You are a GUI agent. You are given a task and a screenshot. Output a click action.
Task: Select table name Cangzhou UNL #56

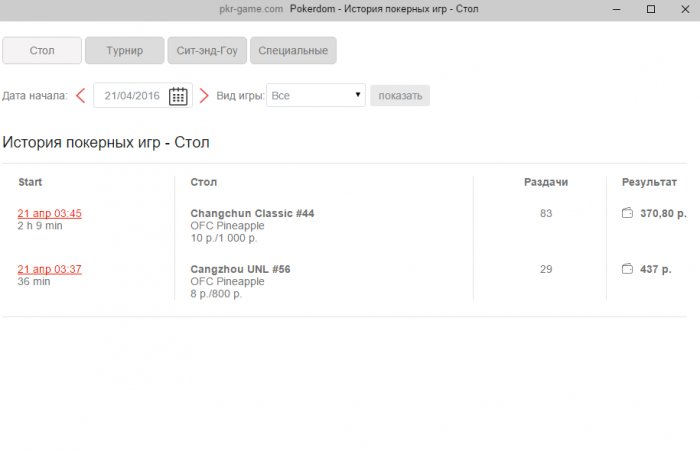pyautogui.click(x=240, y=269)
